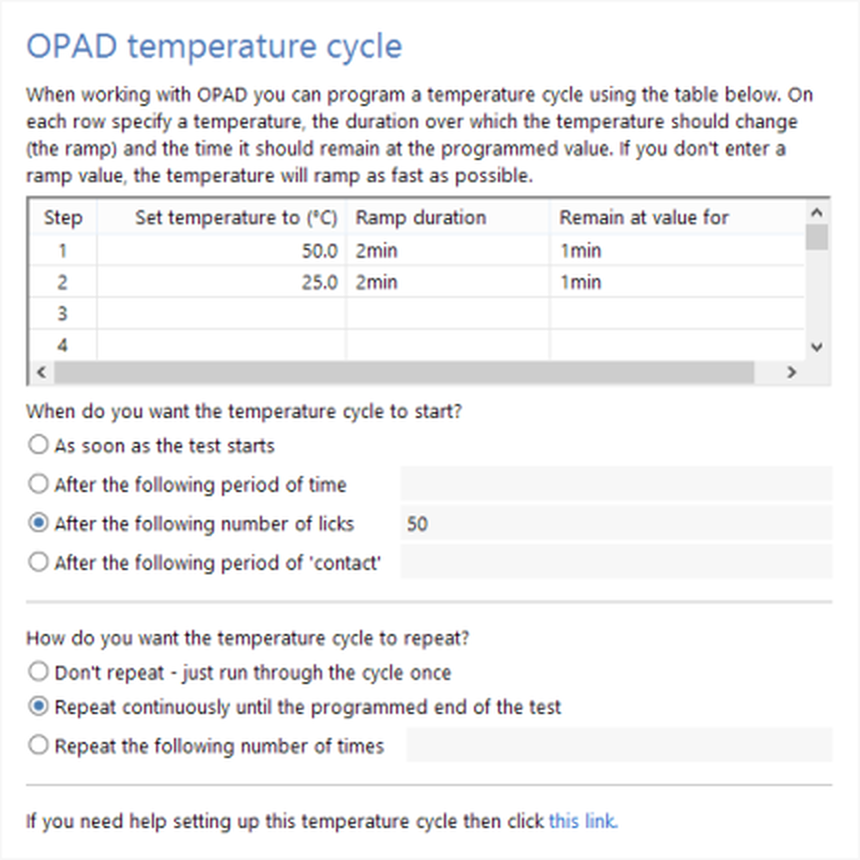Screen dimensions: 860x860
Task: Click the number of licks field containing 50
Action: [x=615, y=523]
